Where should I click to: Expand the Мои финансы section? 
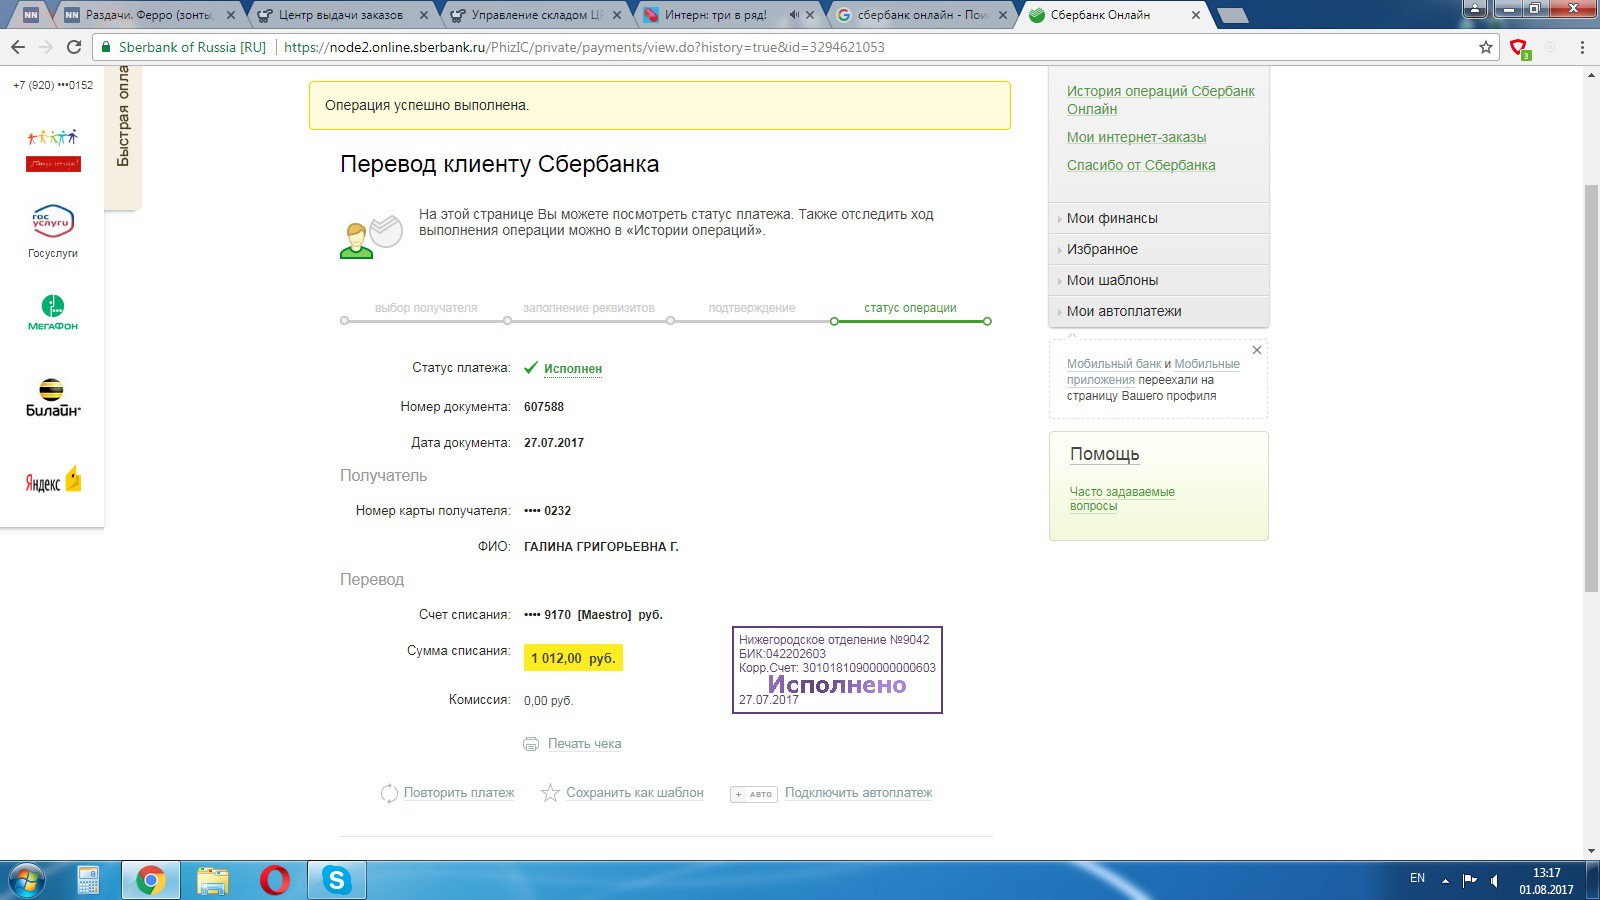[x=1112, y=218]
